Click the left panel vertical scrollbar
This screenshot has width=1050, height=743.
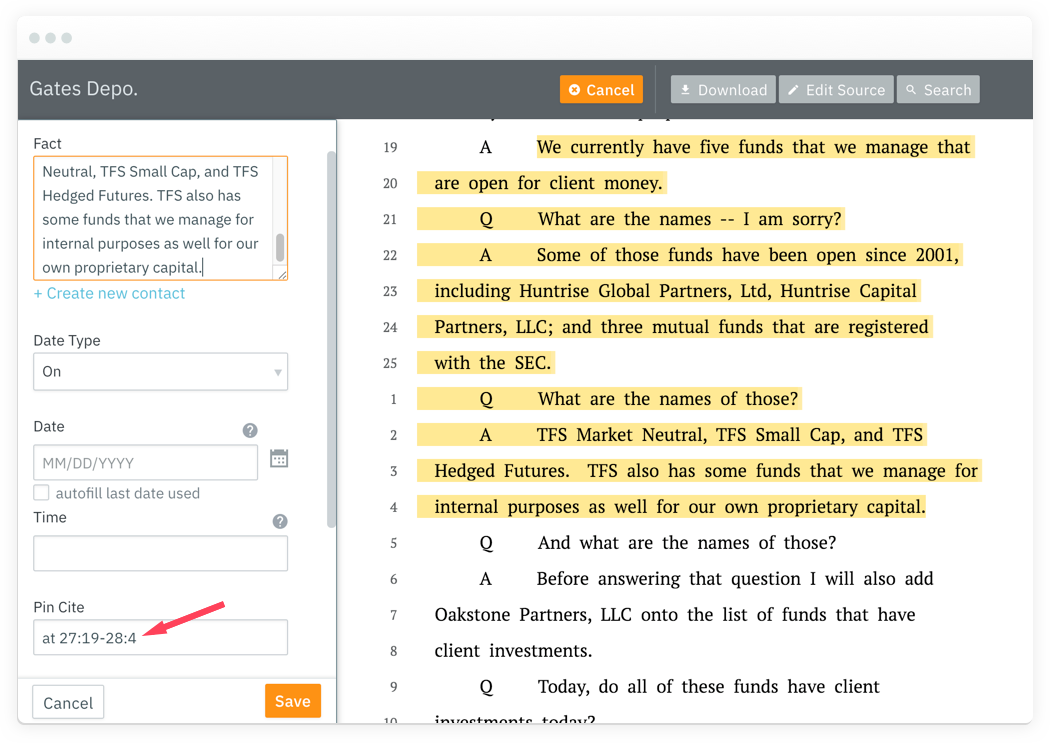(331, 340)
